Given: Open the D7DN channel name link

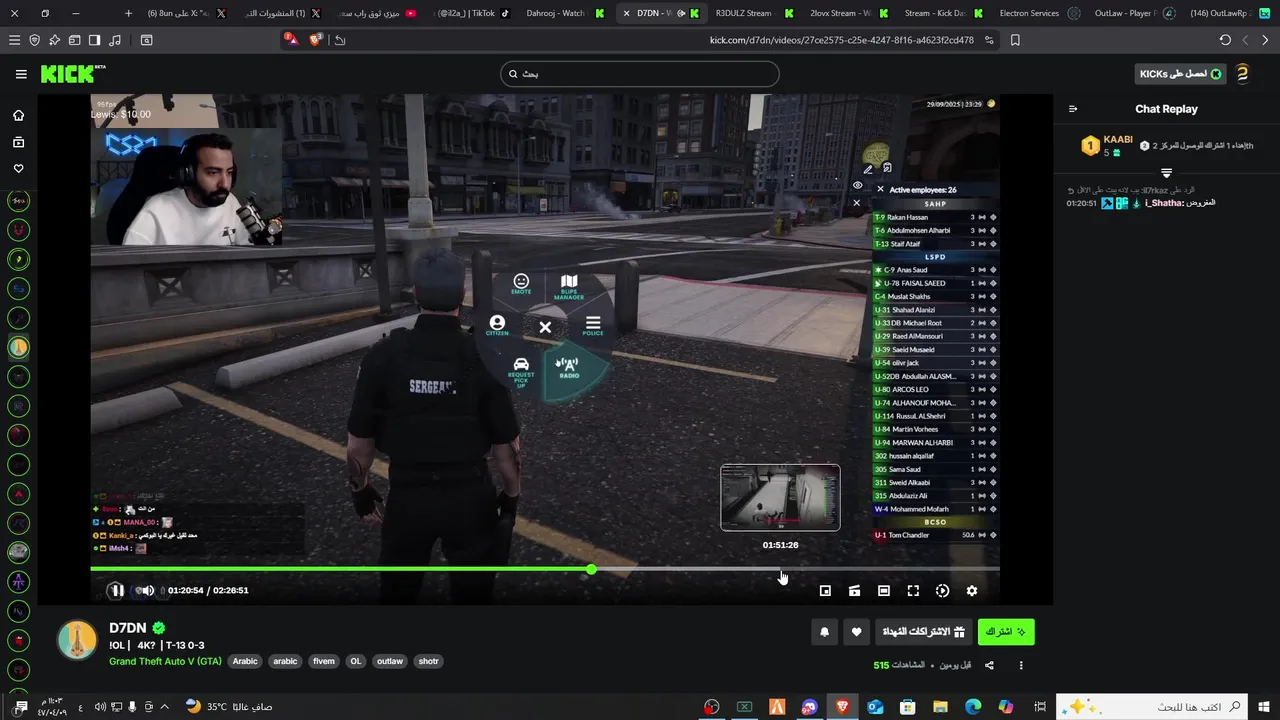Looking at the screenshot, I should click(x=127, y=628).
